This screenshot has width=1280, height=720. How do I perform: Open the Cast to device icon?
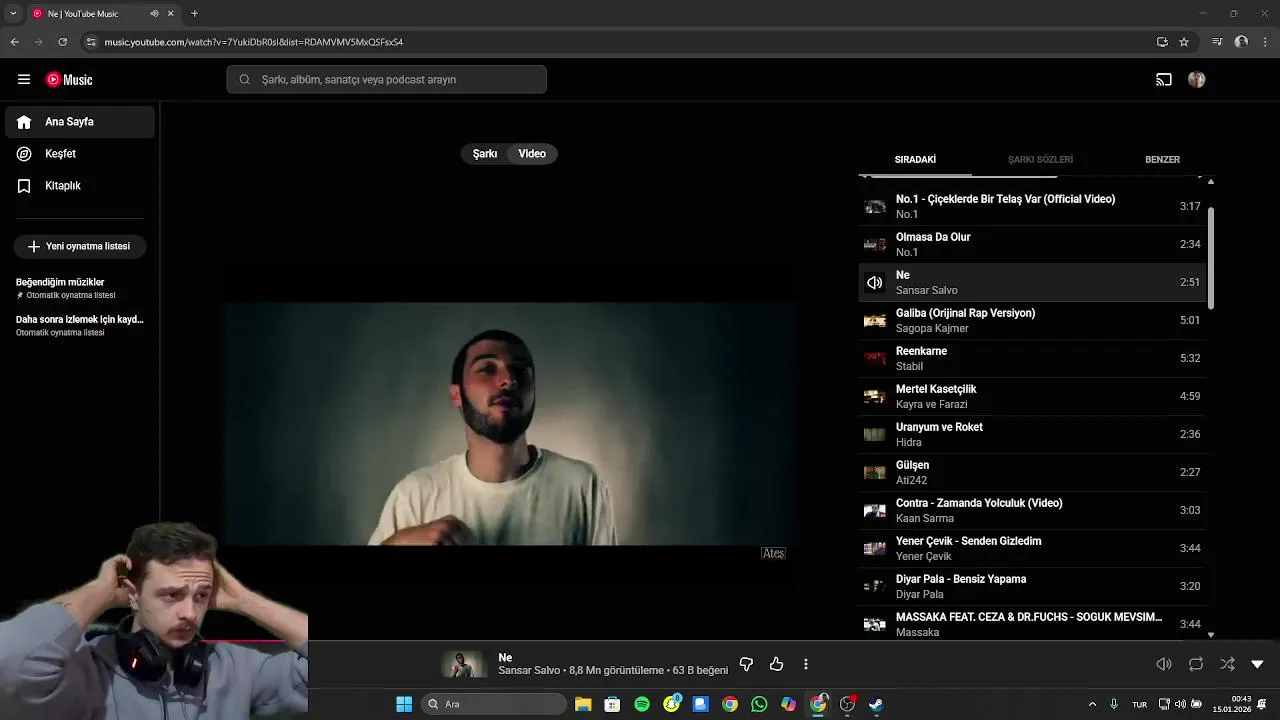pyautogui.click(x=1164, y=80)
